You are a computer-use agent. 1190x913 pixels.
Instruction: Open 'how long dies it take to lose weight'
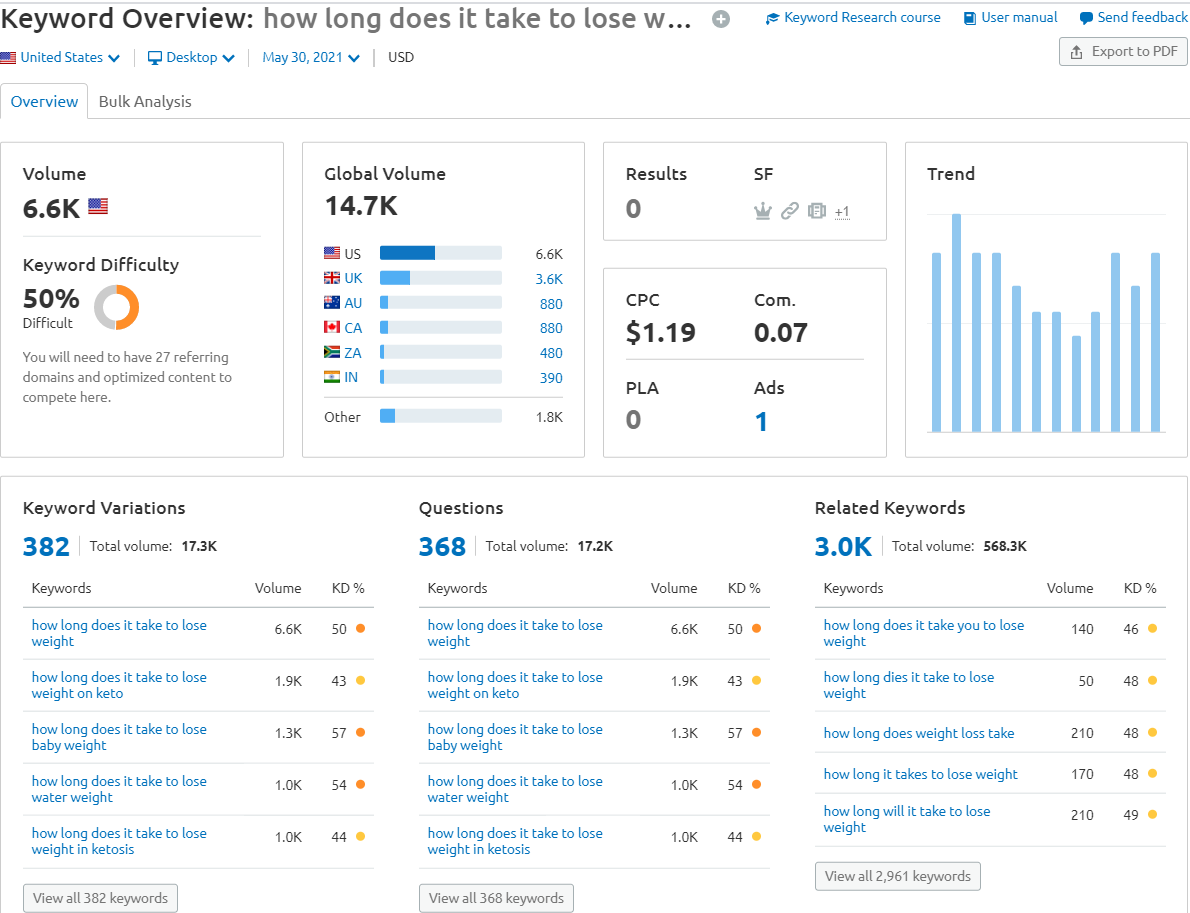tap(908, 685)
